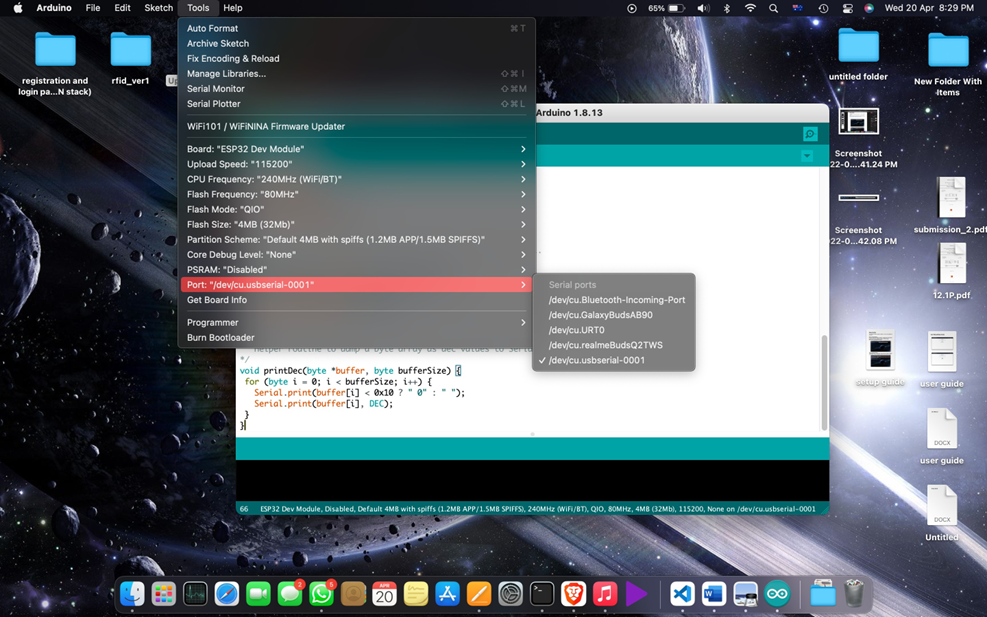
Task: Open Activity Monitor from the dock
Action: click(x=195, y=594)
